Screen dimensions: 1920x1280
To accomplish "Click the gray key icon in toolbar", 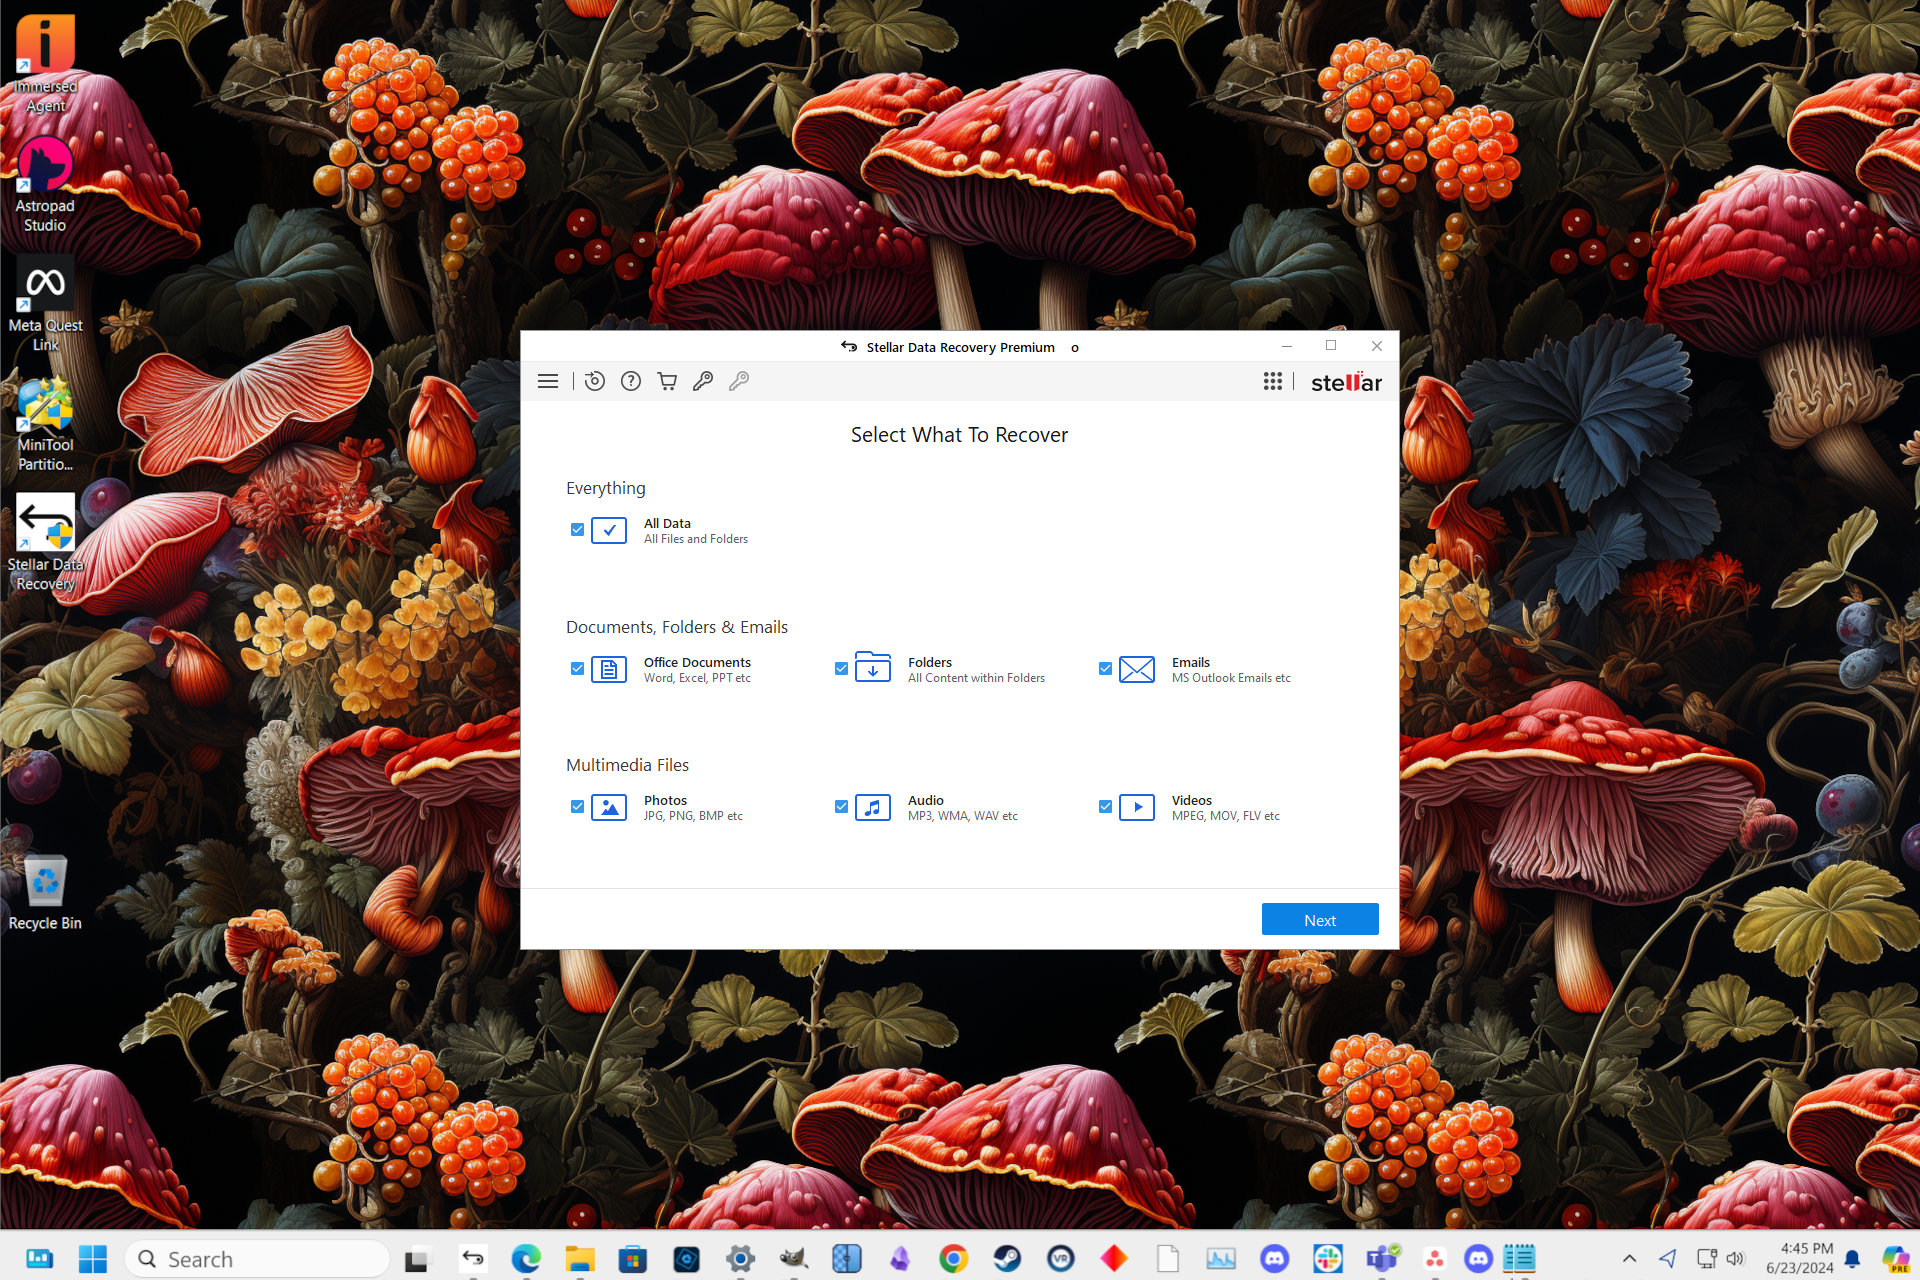I will click(739, 381).
